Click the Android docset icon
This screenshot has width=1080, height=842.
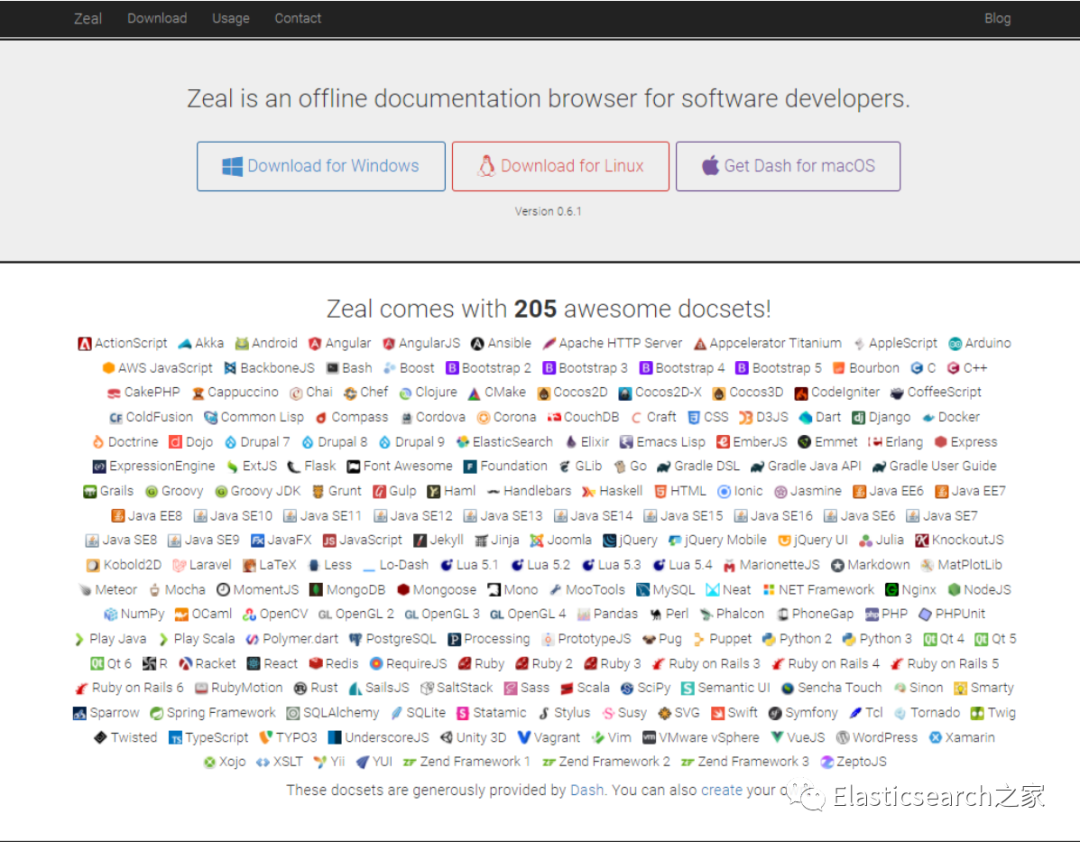(242, 344)
